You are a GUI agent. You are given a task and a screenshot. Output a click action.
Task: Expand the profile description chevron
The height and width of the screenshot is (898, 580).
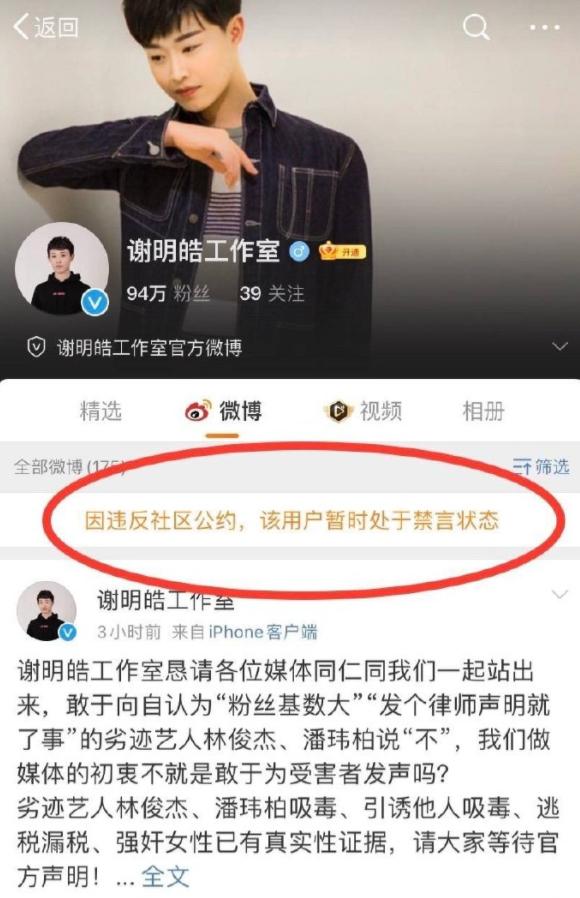point(559,346)
